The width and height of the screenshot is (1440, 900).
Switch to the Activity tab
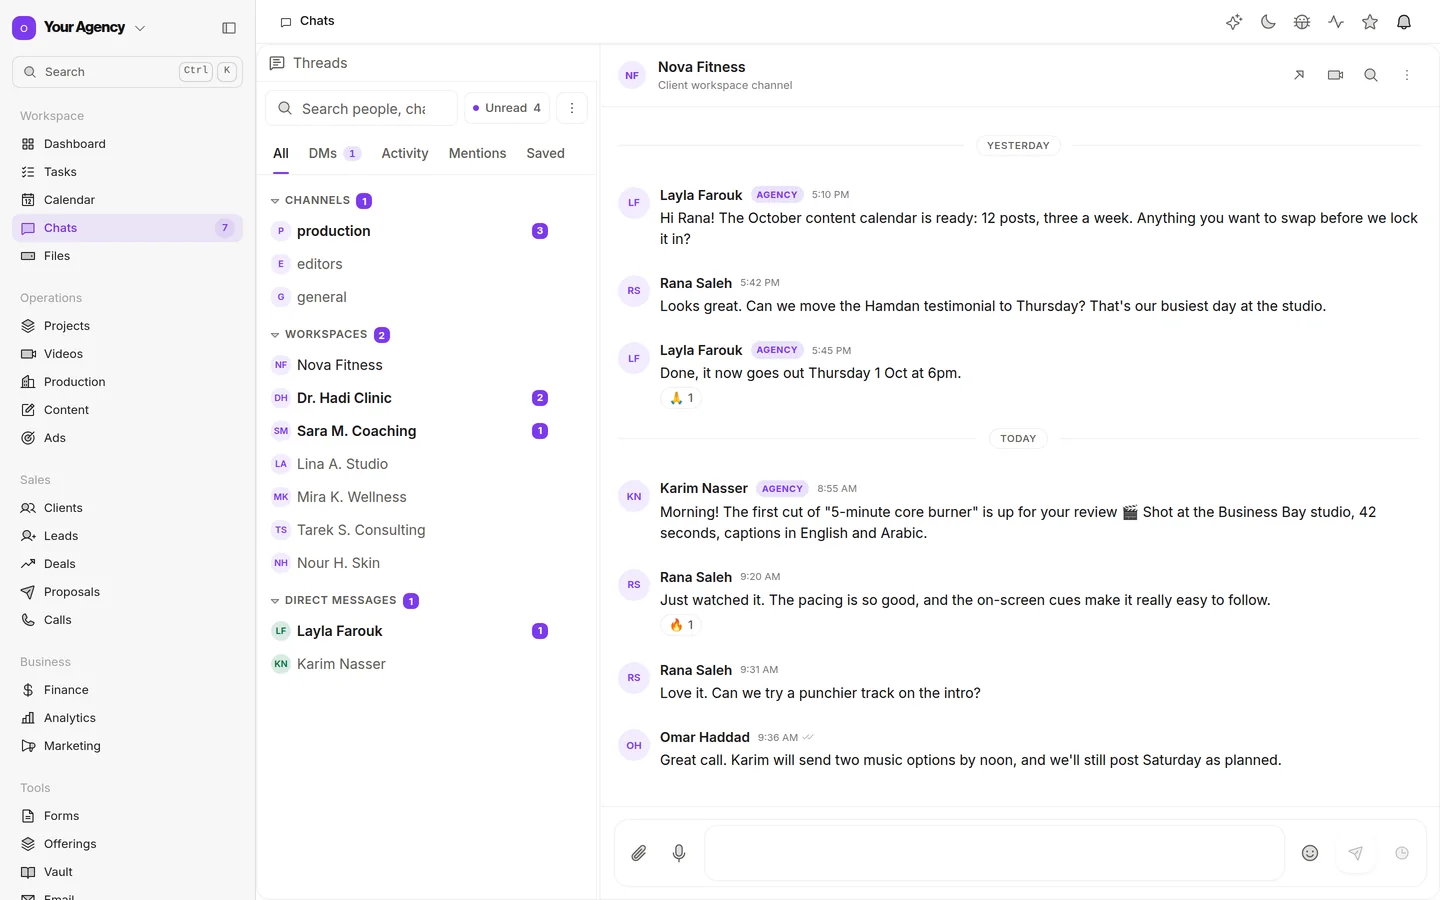point(405,153)
